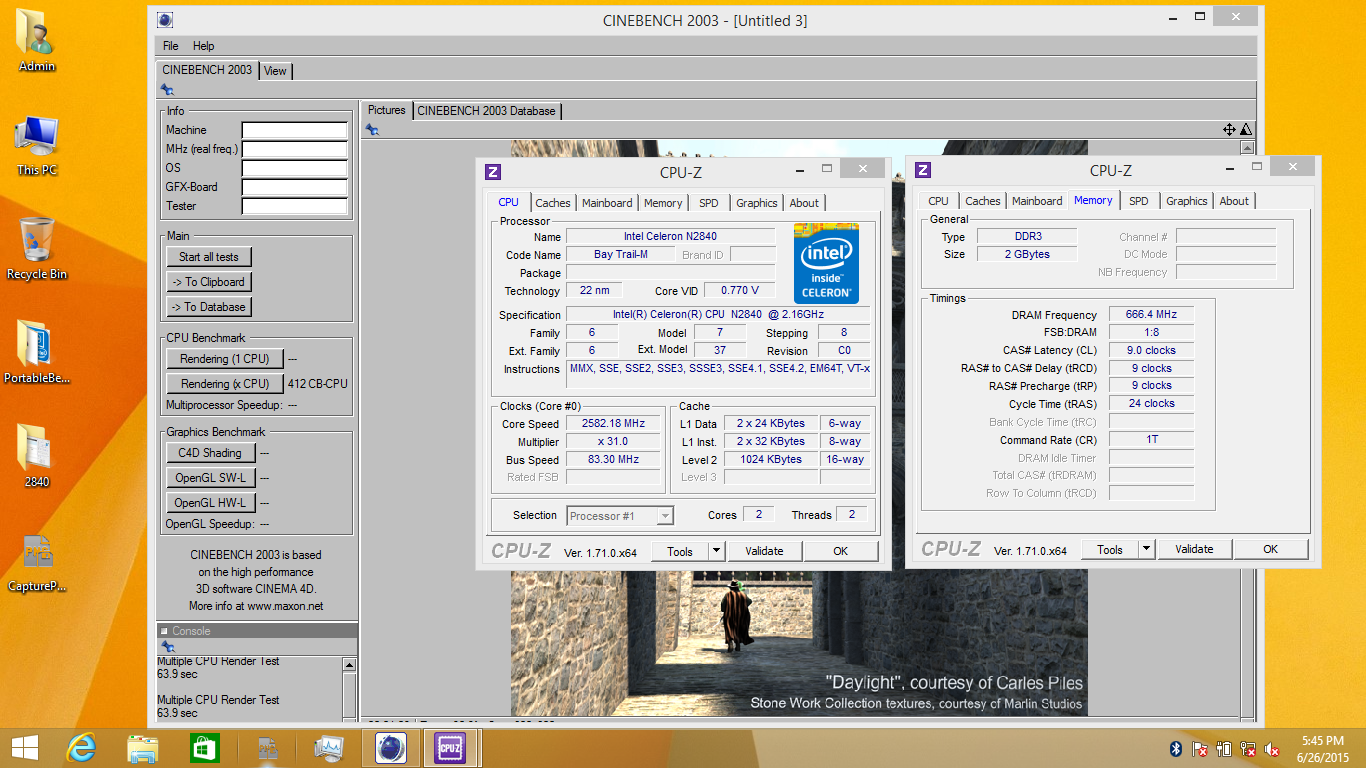Run the Rendering (1 CPU) benchmark
The image size is (1366, 768).
coord(225,359)
